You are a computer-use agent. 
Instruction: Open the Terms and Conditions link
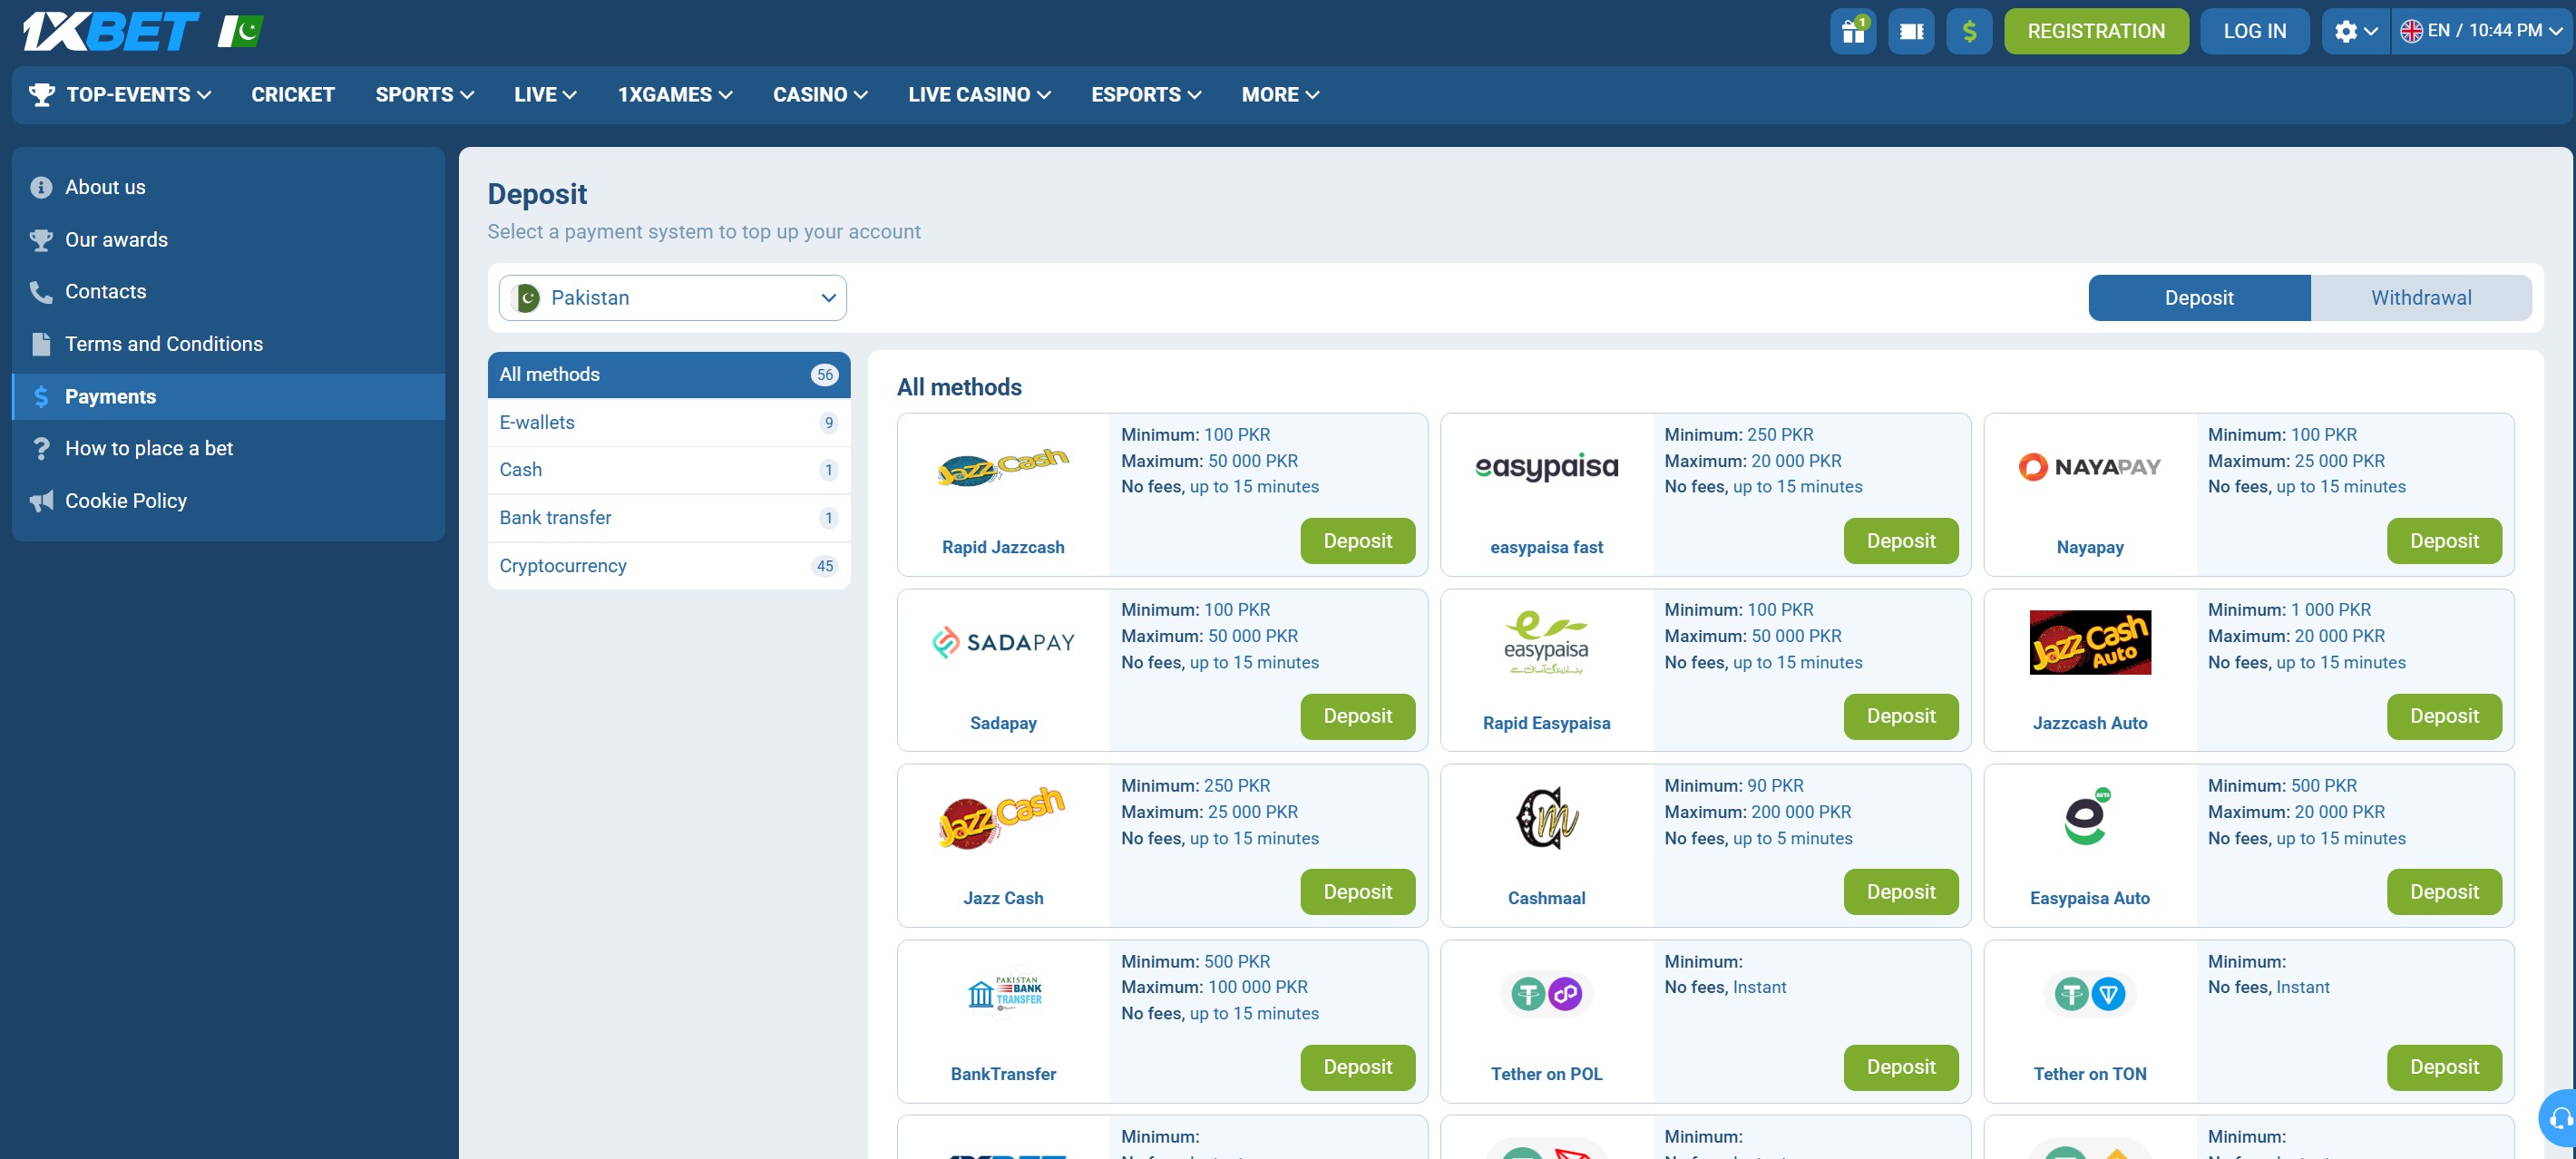[x=228, y=344]
